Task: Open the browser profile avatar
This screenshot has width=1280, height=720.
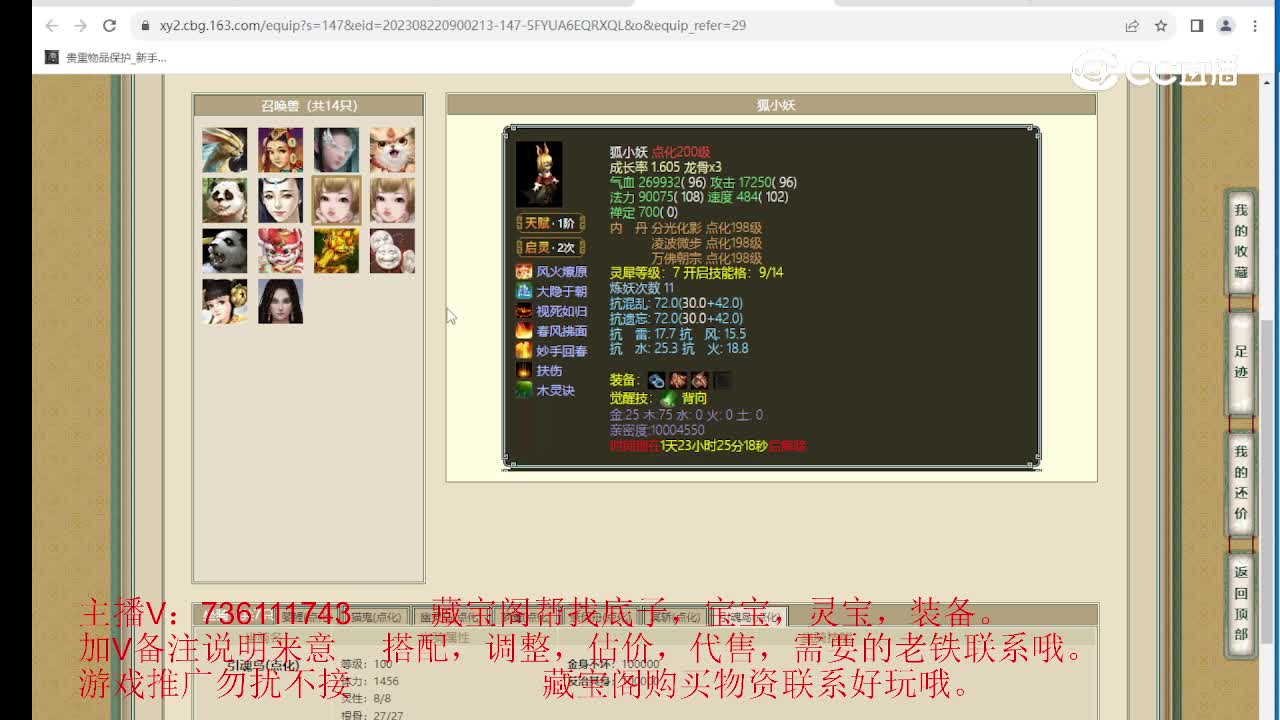Action: 1226,26
